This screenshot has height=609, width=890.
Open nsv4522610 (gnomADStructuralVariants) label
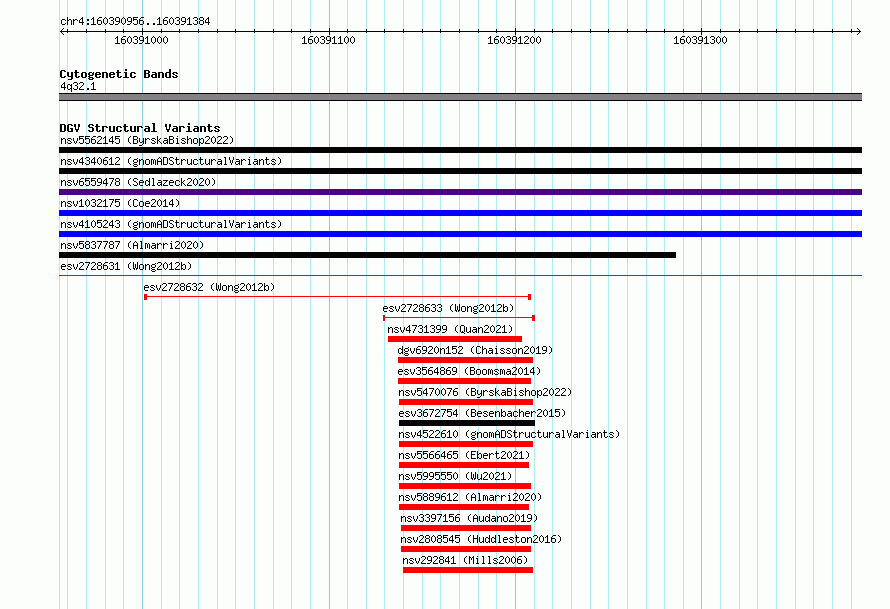tap(509, 434)
